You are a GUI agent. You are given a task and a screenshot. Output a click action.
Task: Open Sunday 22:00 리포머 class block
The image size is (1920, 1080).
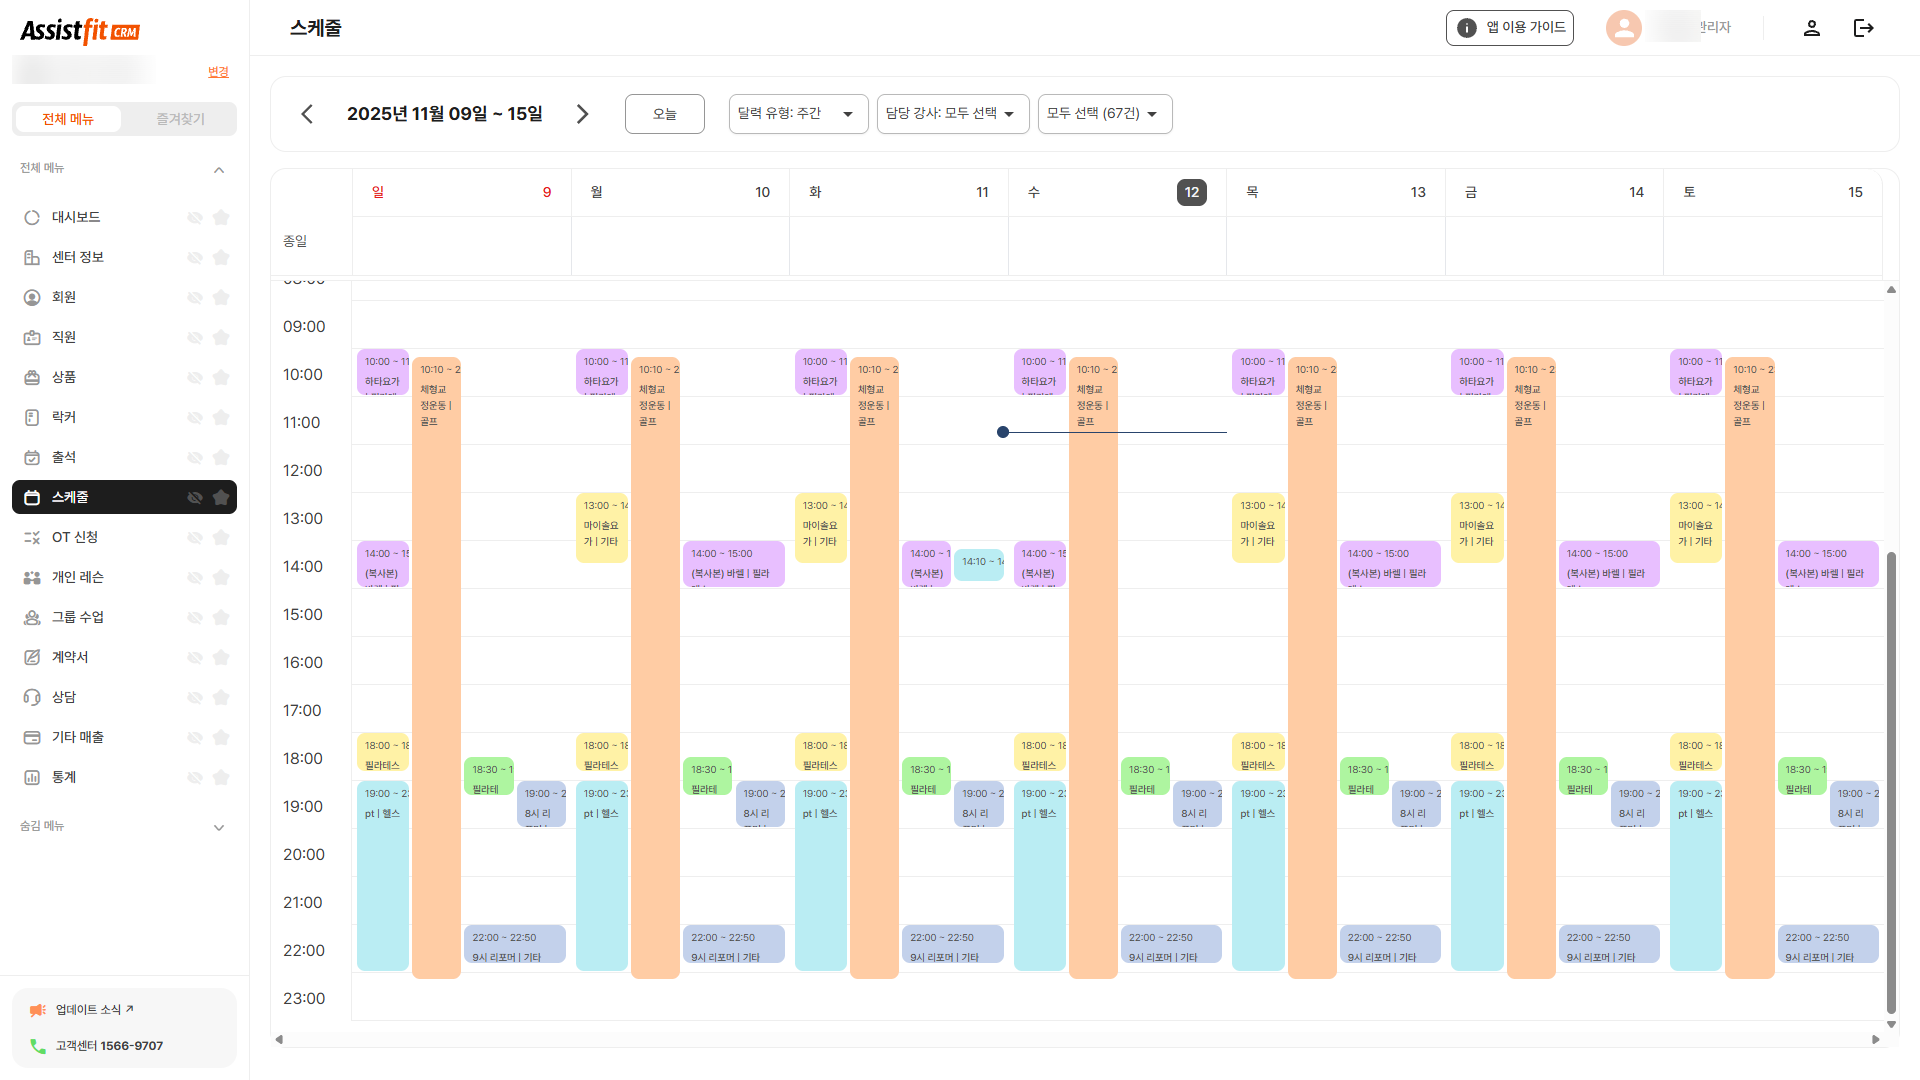coord(514,945)
